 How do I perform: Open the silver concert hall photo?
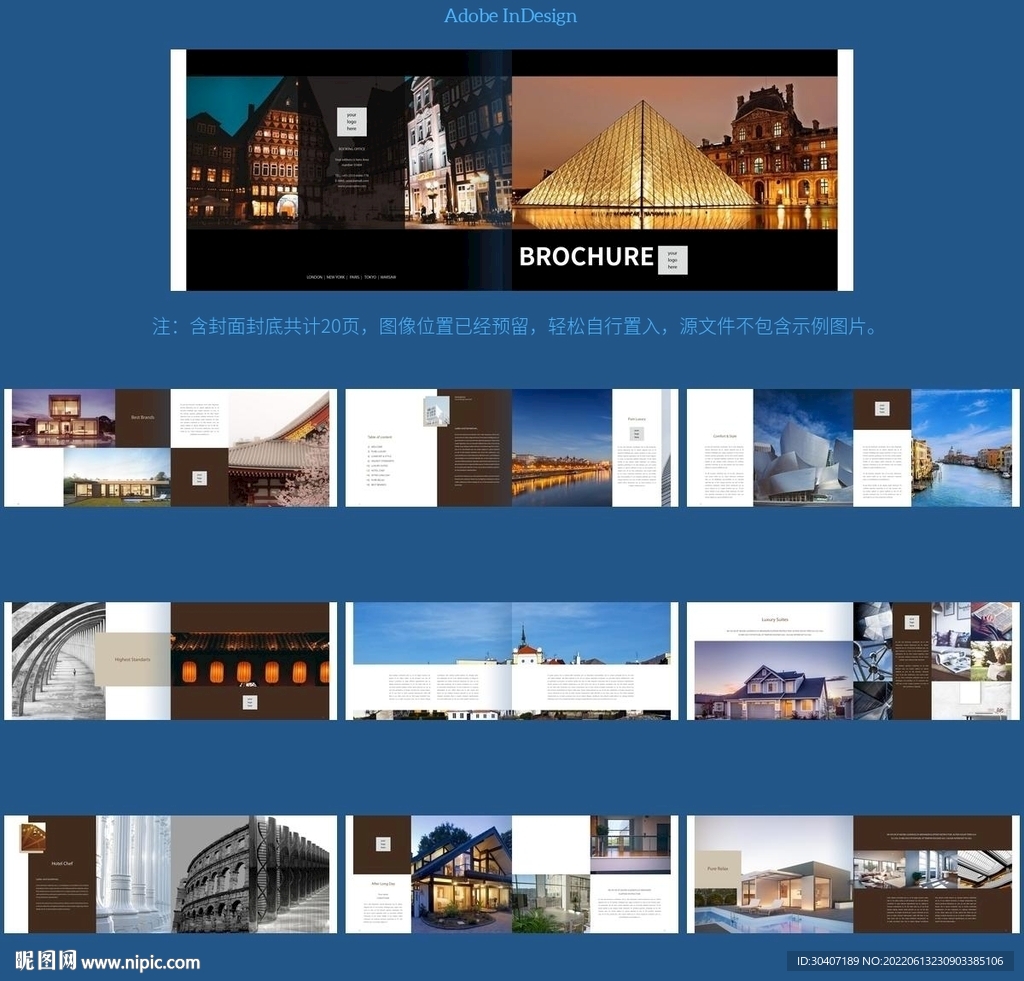tap(803, 448)
